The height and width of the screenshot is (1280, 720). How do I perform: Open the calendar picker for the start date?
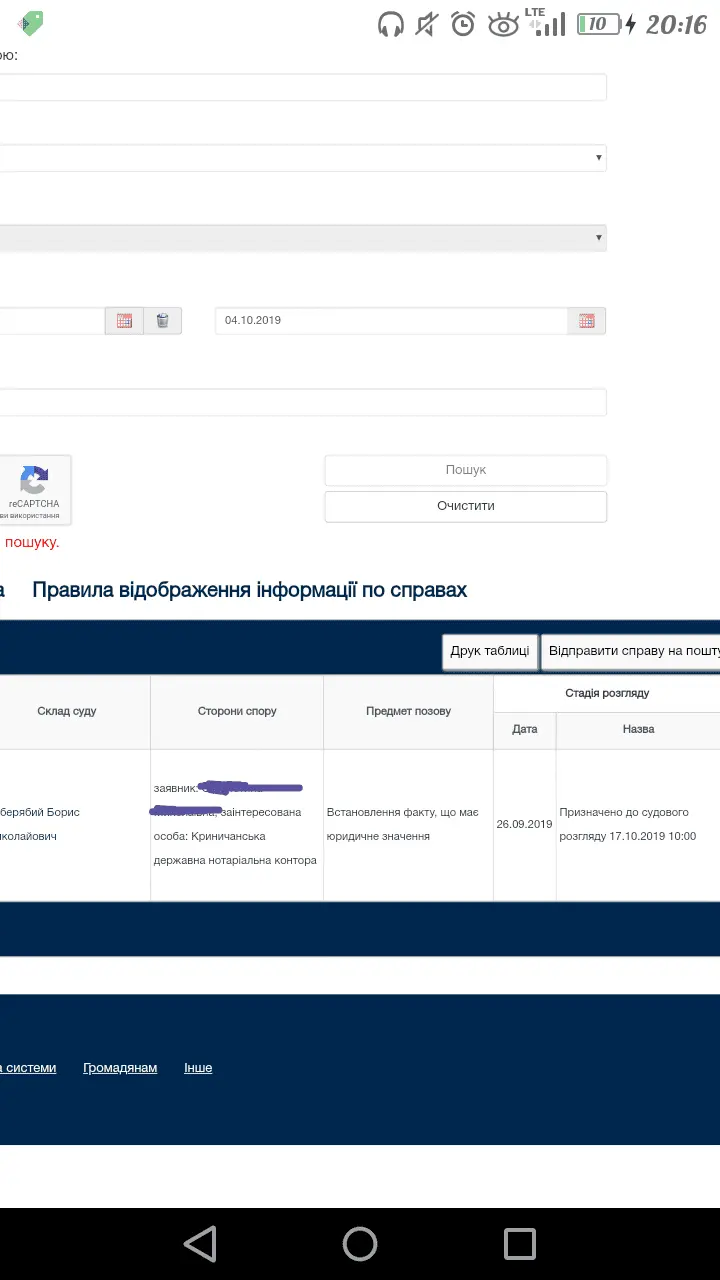coord(124,321)
